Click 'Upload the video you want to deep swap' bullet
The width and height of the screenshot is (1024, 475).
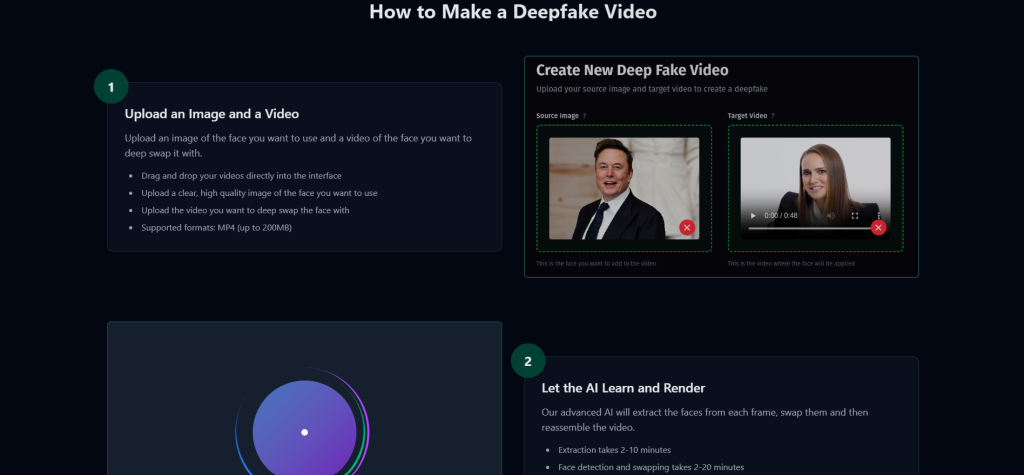(x=245, y=210)
